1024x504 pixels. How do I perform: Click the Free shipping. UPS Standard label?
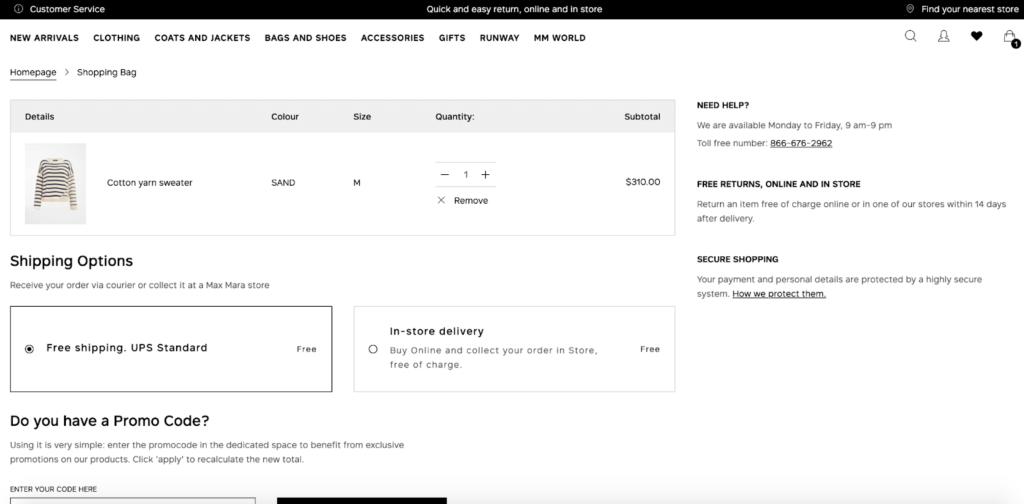click(127, 348)
